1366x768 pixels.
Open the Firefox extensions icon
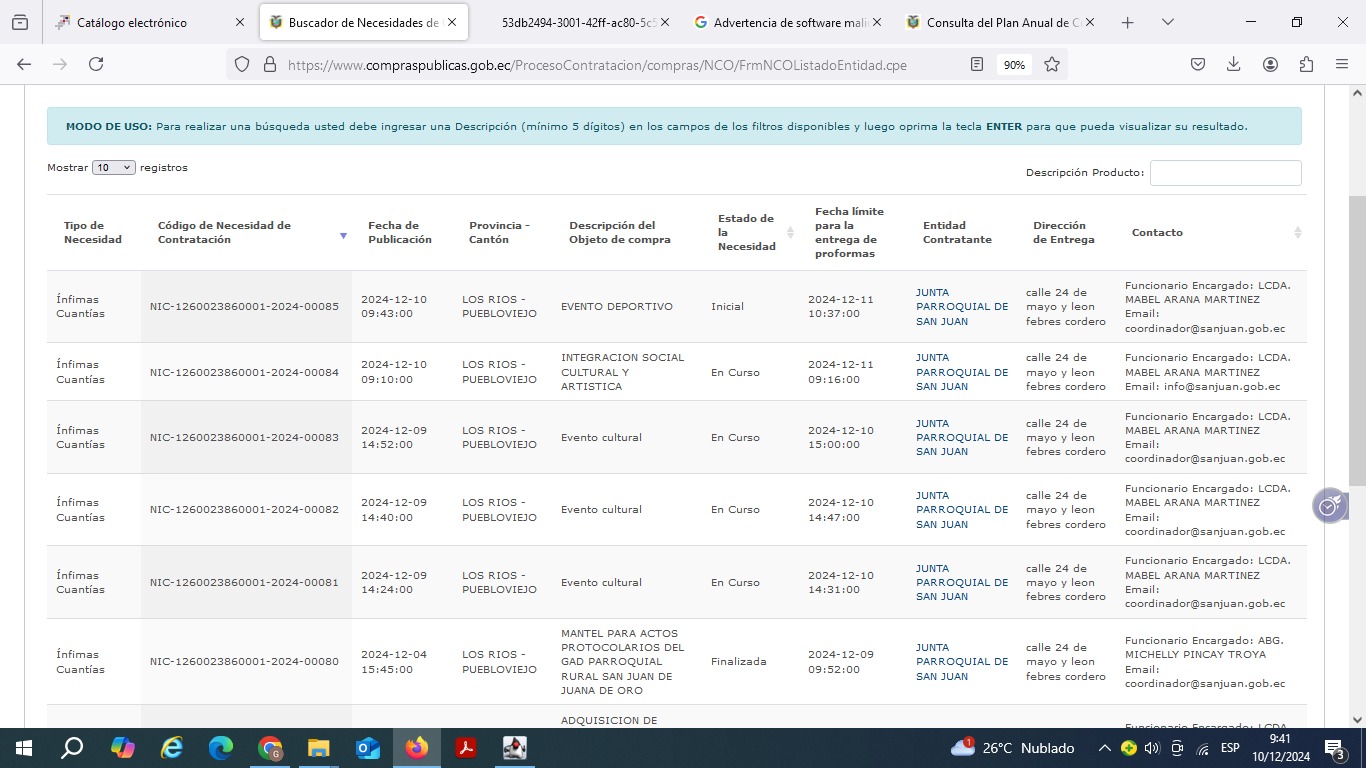point(1306,64)
